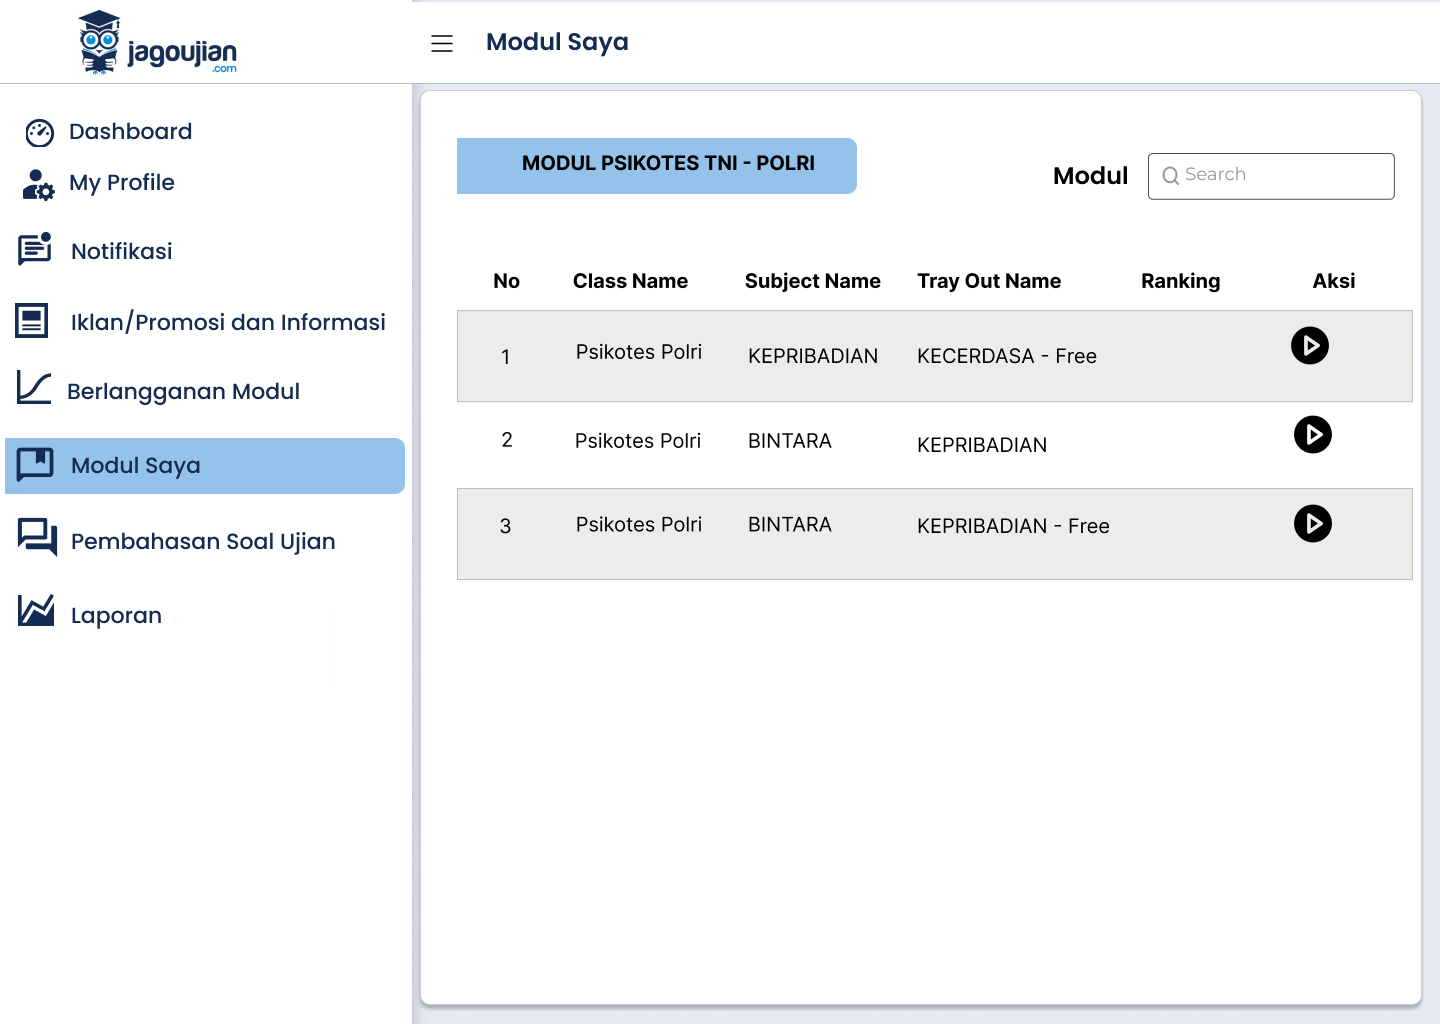
Task: Click the Notifikasi message icon
Action: pyautogui.click(x=35, y=249)
